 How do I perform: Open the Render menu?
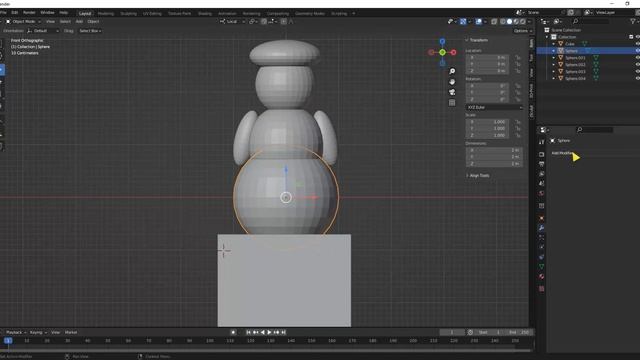click(x=29, y=13)
